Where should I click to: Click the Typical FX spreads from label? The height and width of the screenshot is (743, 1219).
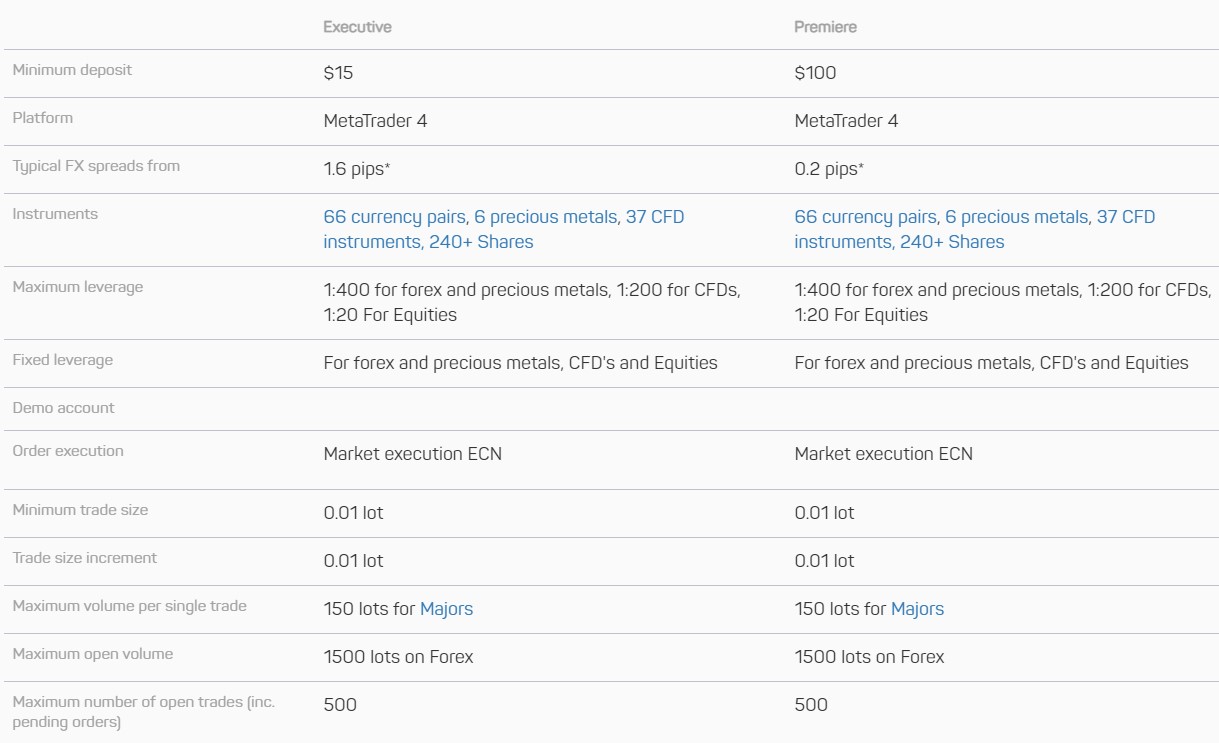click(x=96, y=166)
